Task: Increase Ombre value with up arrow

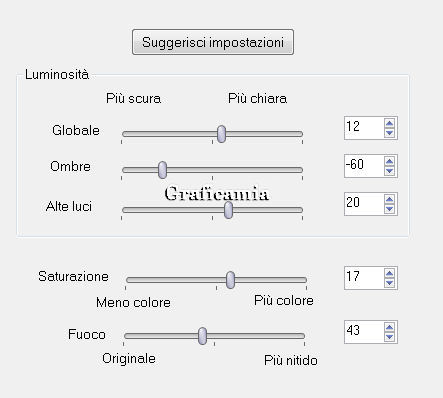Action: click(x=389, y=161)
